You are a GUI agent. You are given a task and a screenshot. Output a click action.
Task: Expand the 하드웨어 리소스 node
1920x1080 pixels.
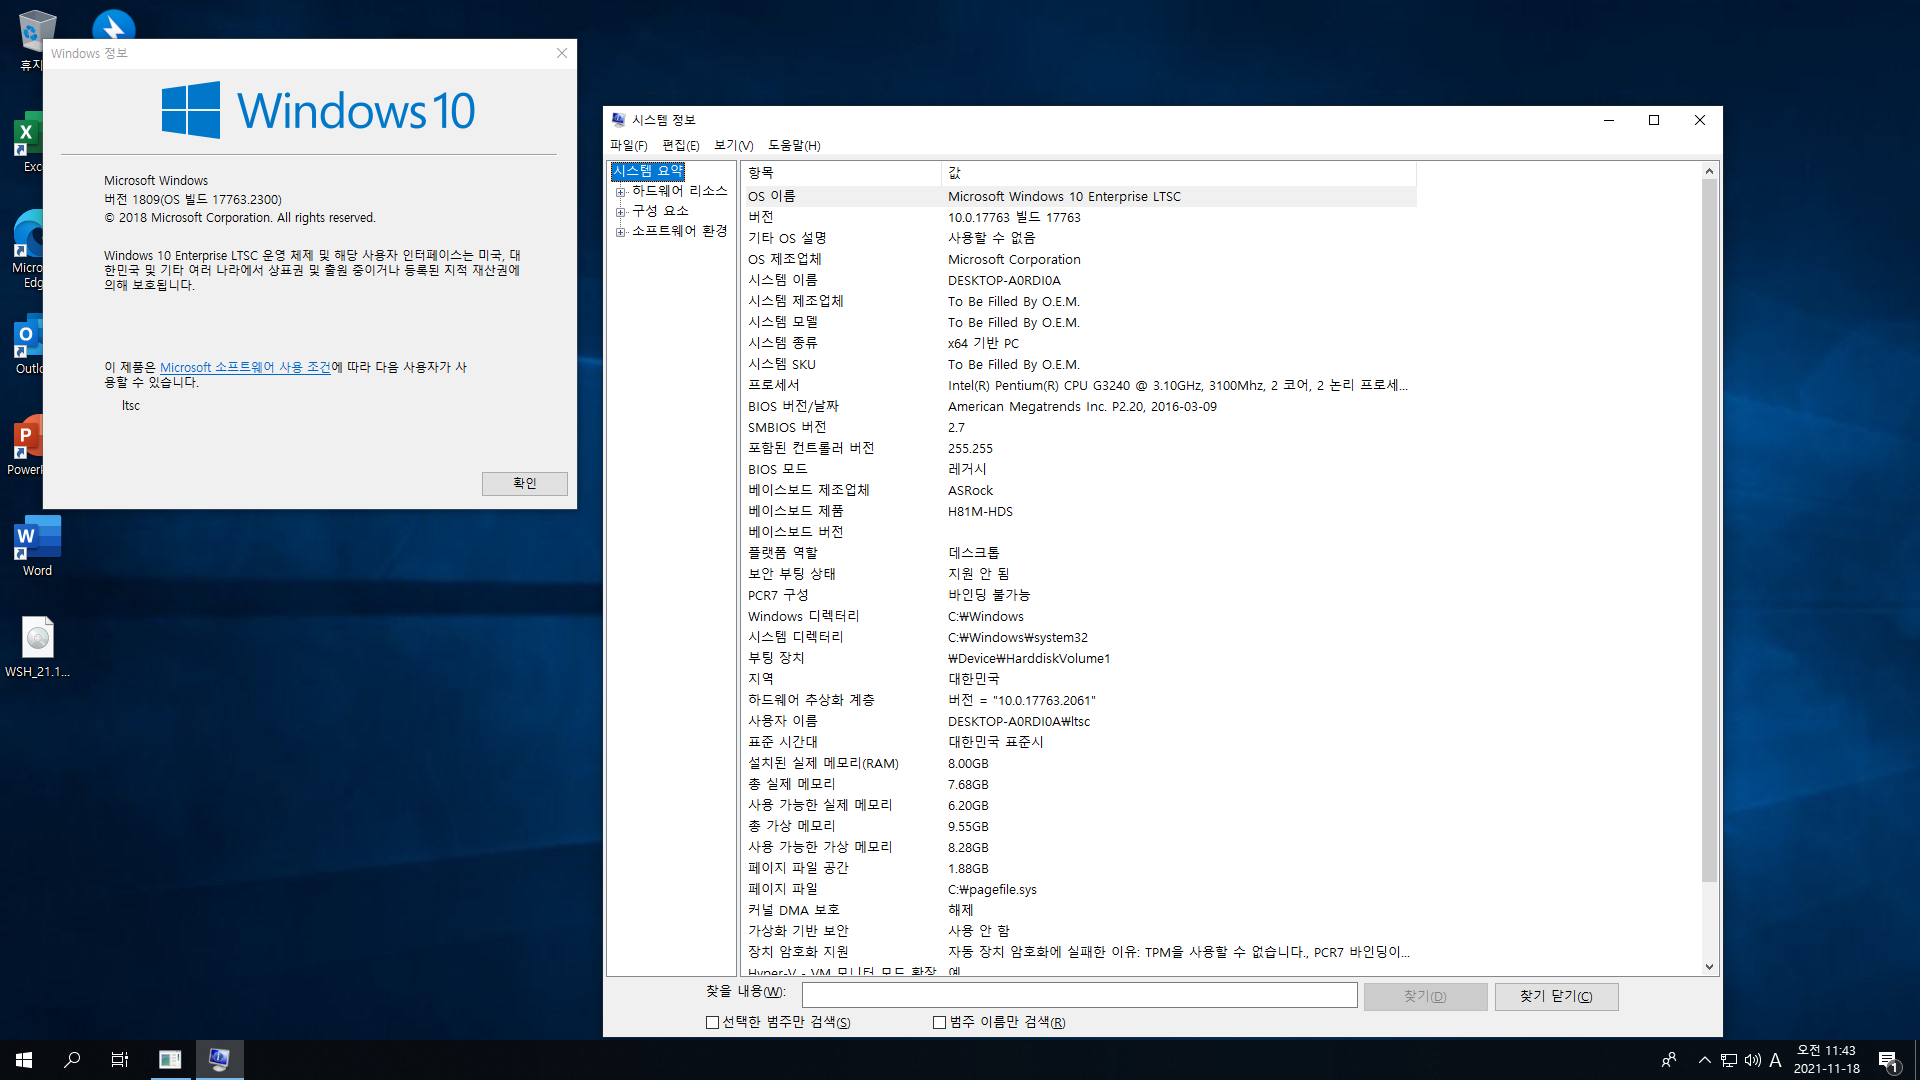tap(620, 192)
